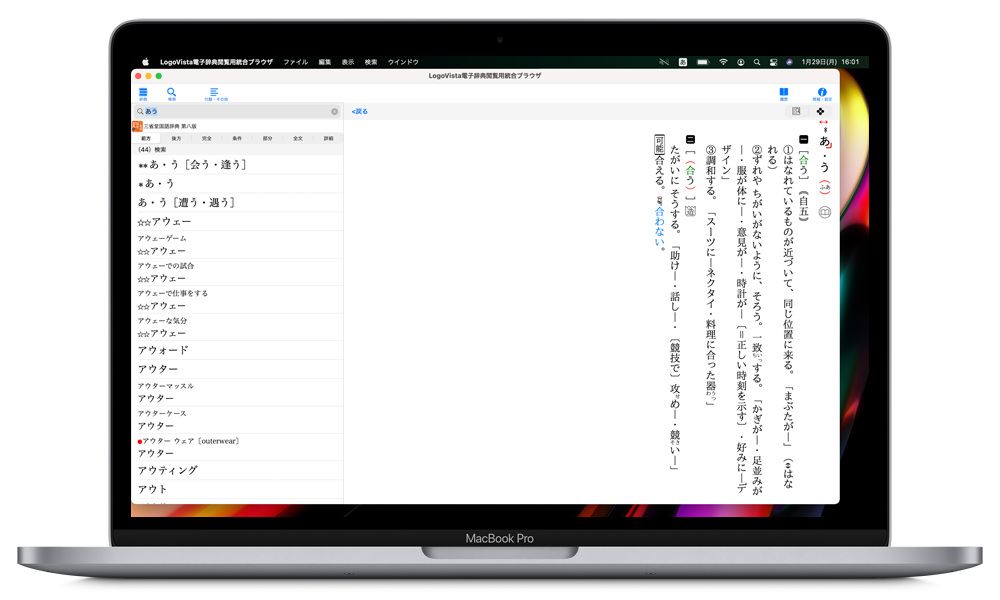Select the アウター ウェア〔outerwear〕 result row
The image size is (1000, 600).
(237, 447)
